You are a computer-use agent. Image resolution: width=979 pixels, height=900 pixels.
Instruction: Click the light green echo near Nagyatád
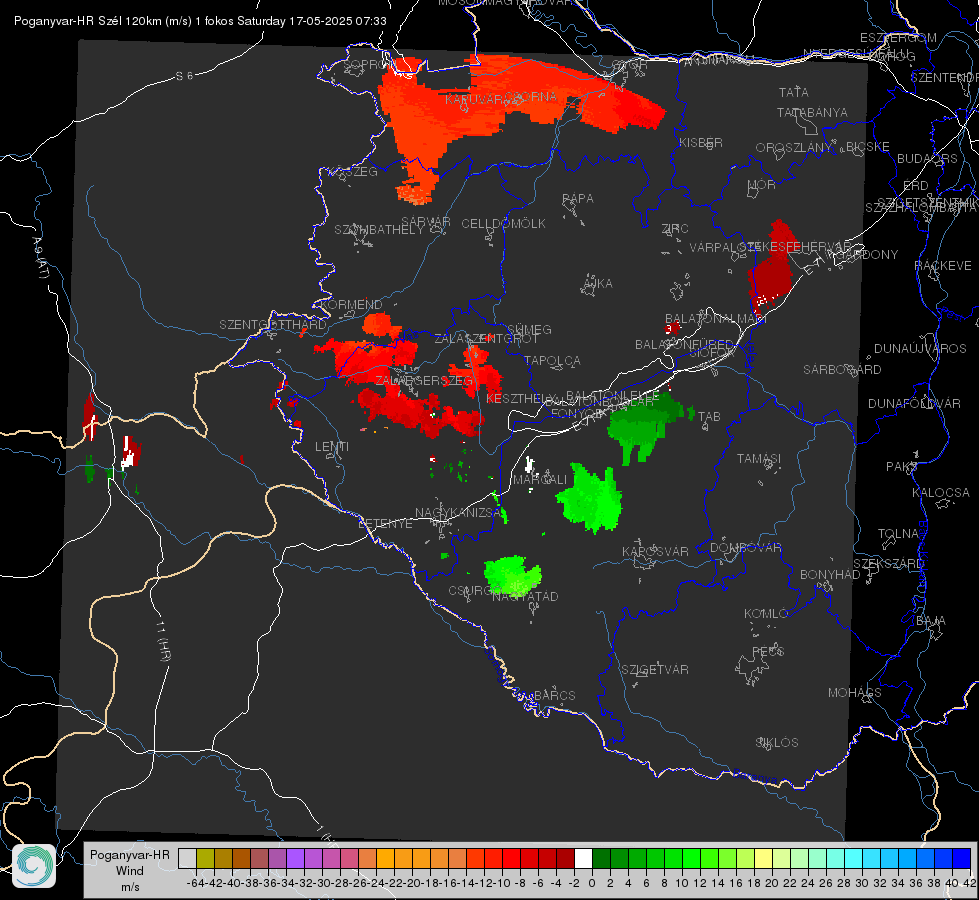(512, 575)
